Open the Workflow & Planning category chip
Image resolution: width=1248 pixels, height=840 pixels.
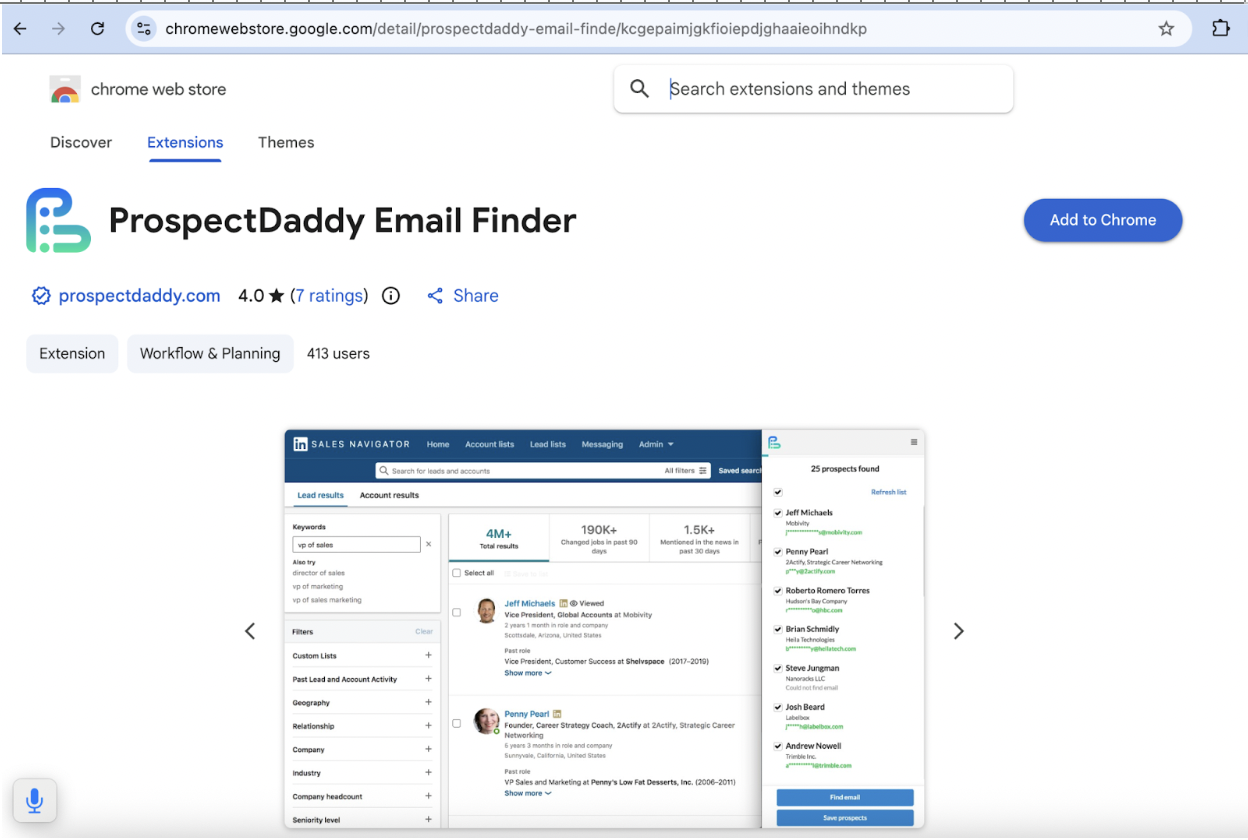point(210,354)
